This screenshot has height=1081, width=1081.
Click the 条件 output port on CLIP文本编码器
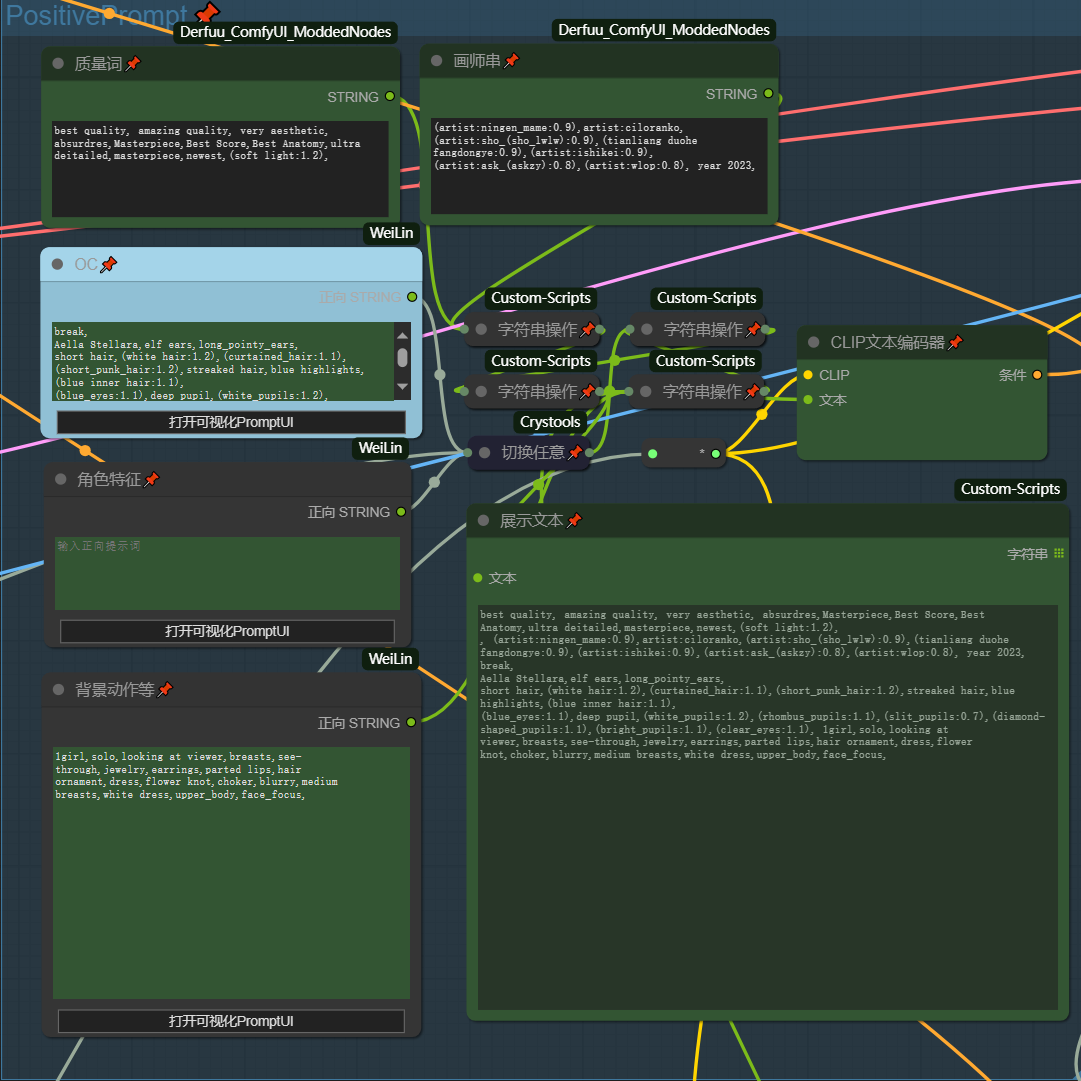pos(1036,375)
